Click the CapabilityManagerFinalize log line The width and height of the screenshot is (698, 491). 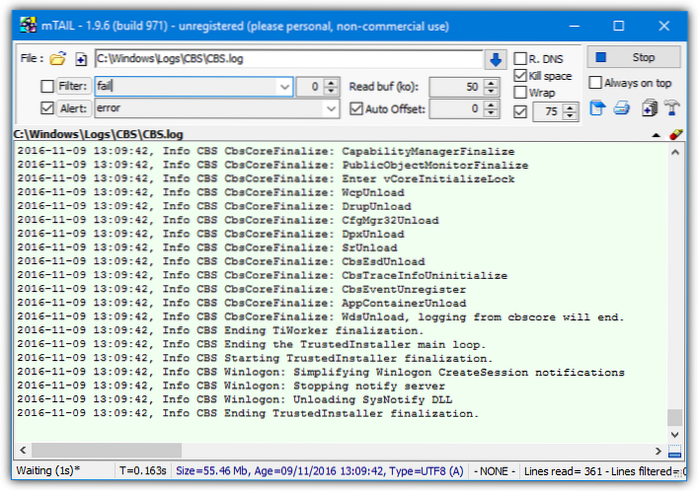(x=266, y=151)
